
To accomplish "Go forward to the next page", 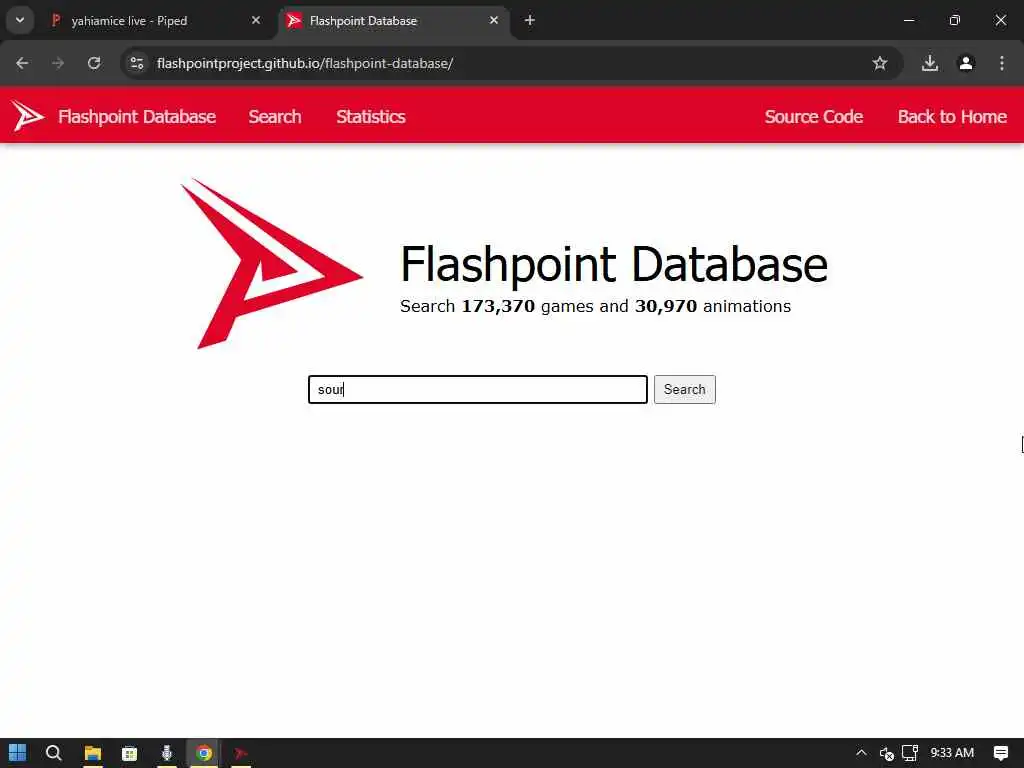I will (x=58, y=63).
